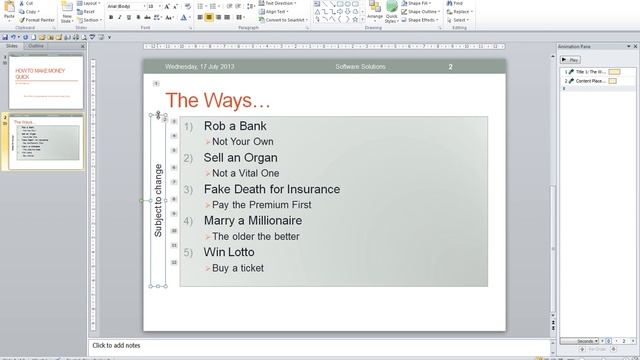Toggle strikethrough formatting
The image size is (640, 360).
tap(147, 17)
